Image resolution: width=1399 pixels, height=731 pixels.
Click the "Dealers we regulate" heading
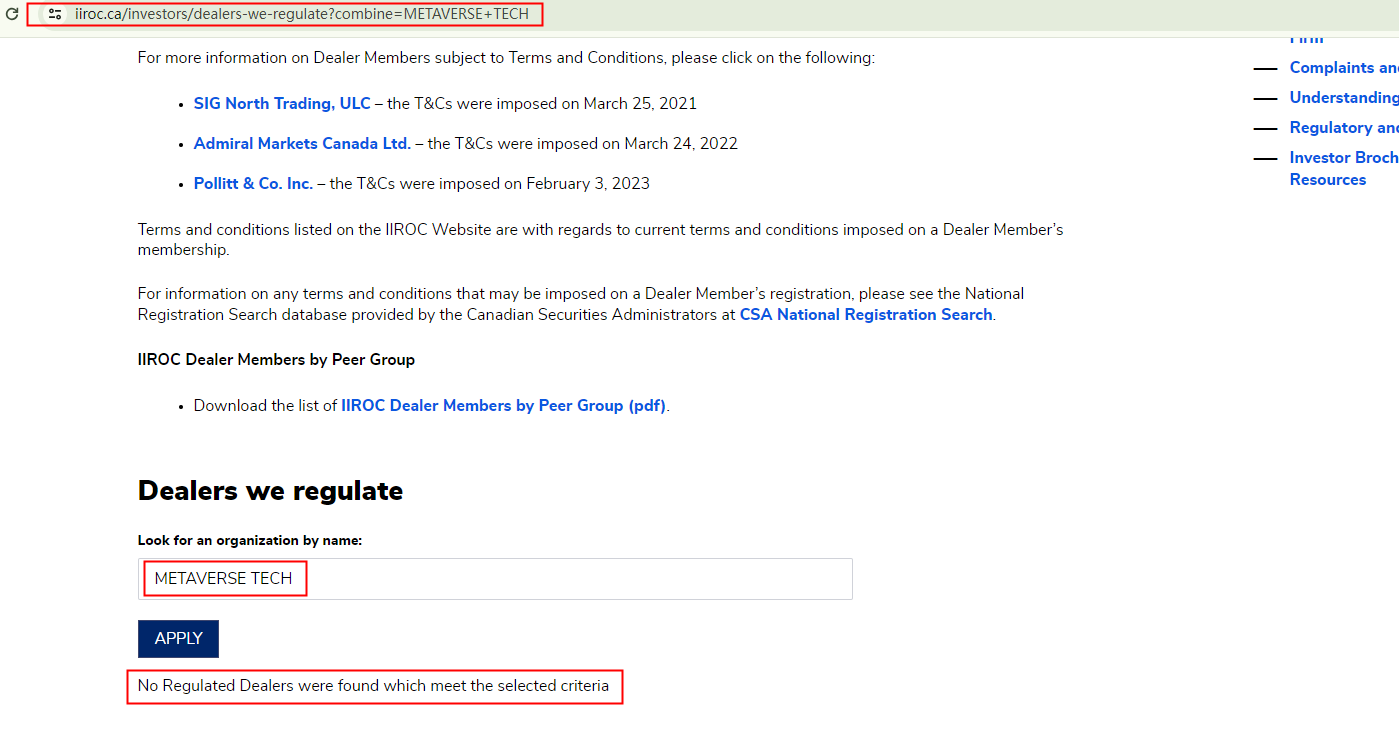(x=270, y=491)
